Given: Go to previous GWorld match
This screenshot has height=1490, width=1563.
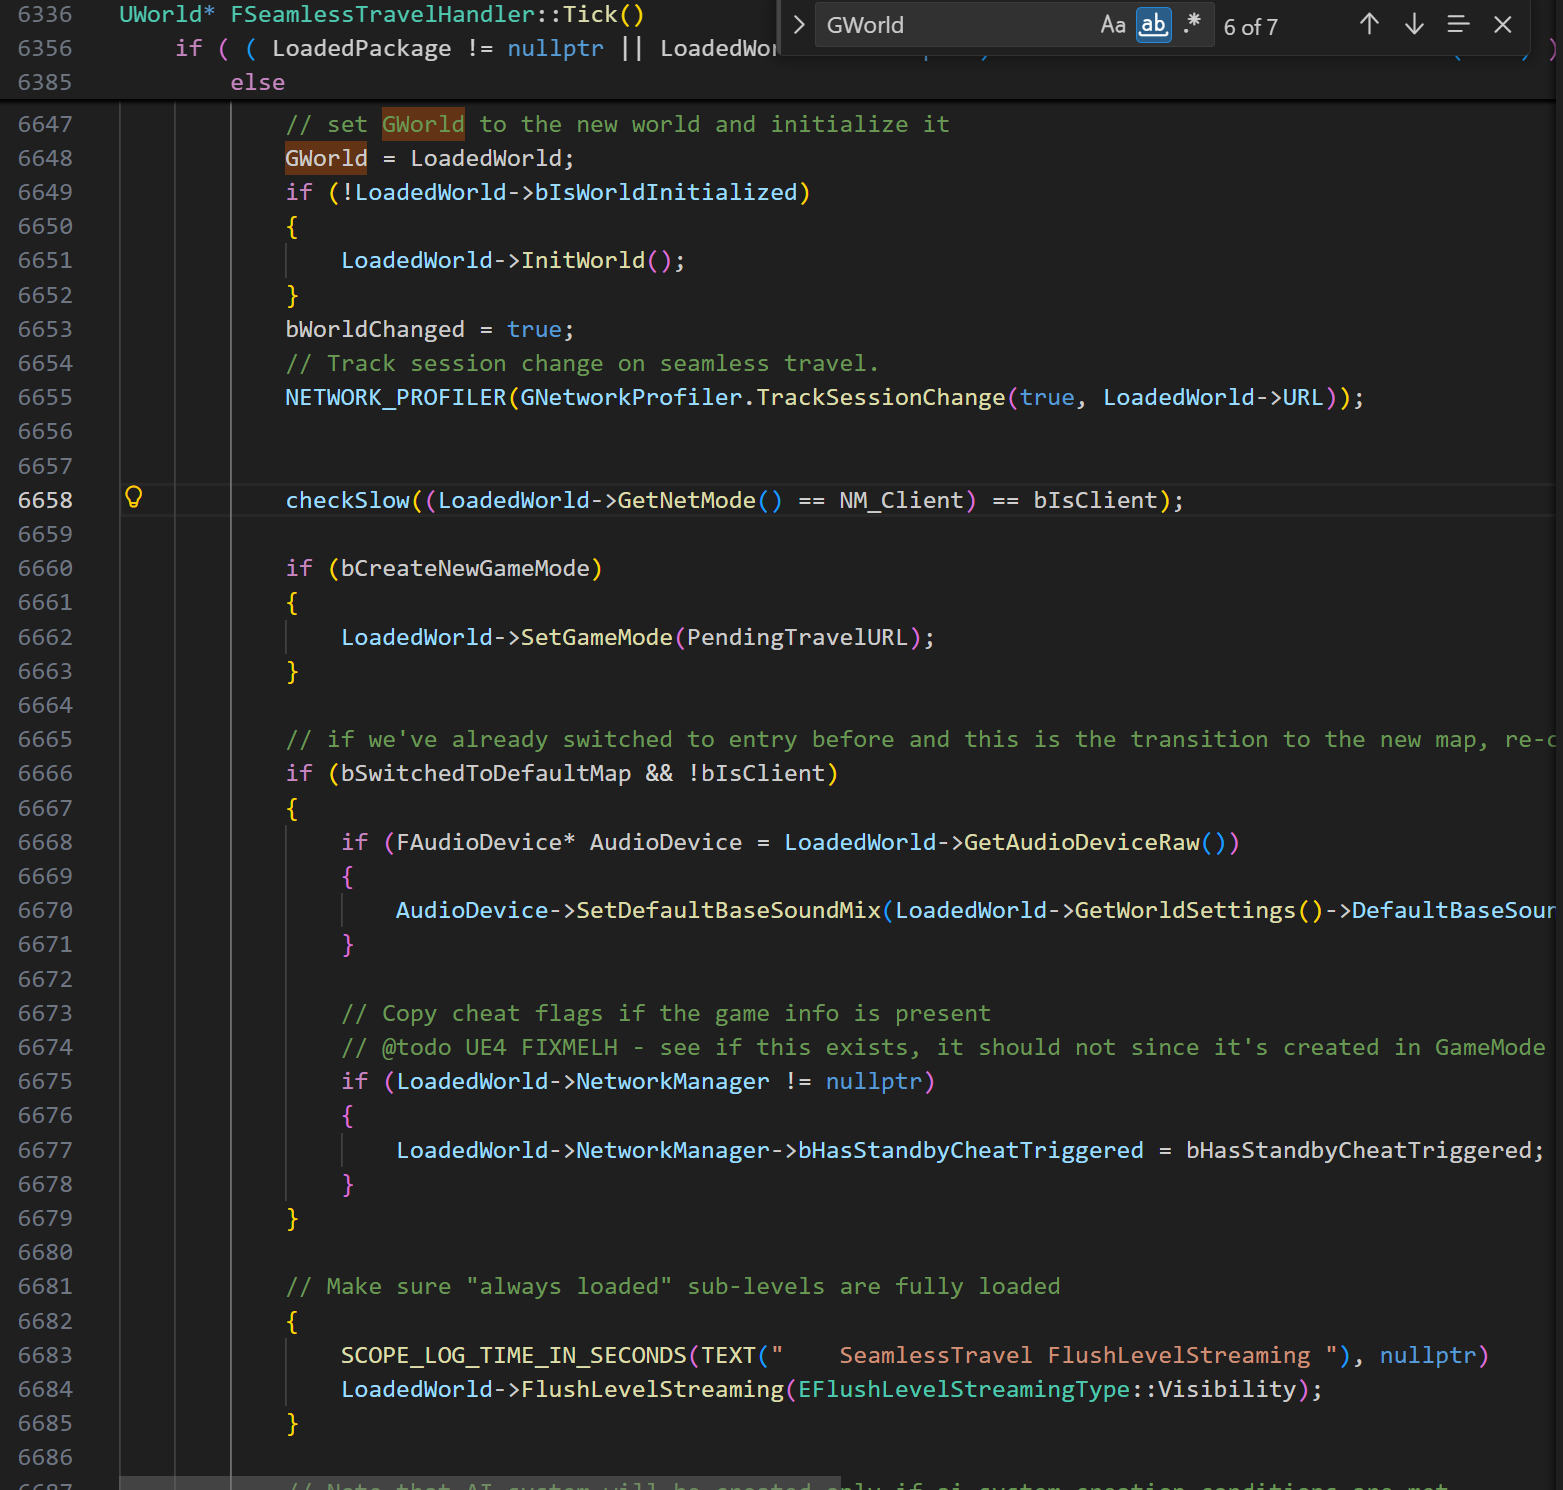Looking at the screenshot, I should 1369,25.
